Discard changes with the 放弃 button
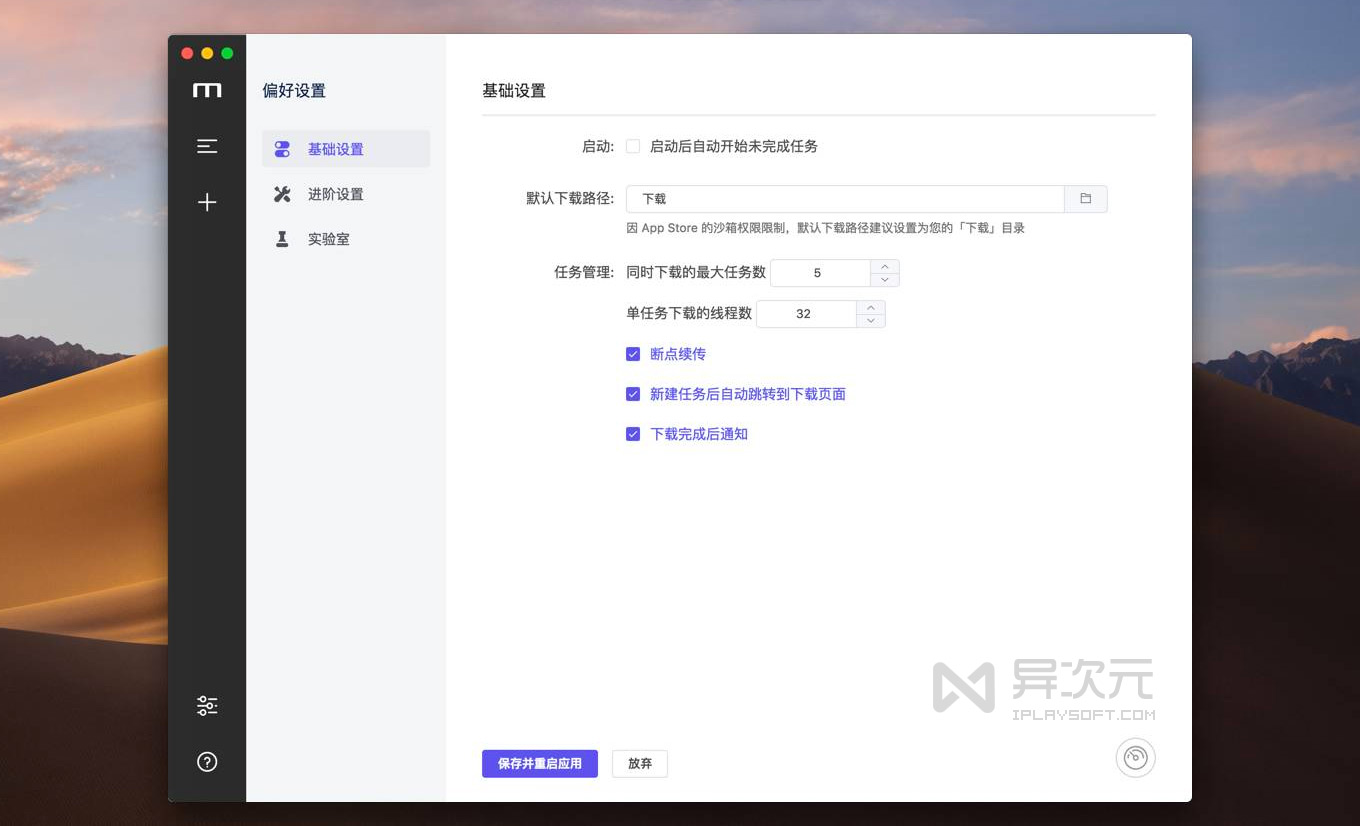This screenshot has width=1360, height=826. click(x=639, y=763)
